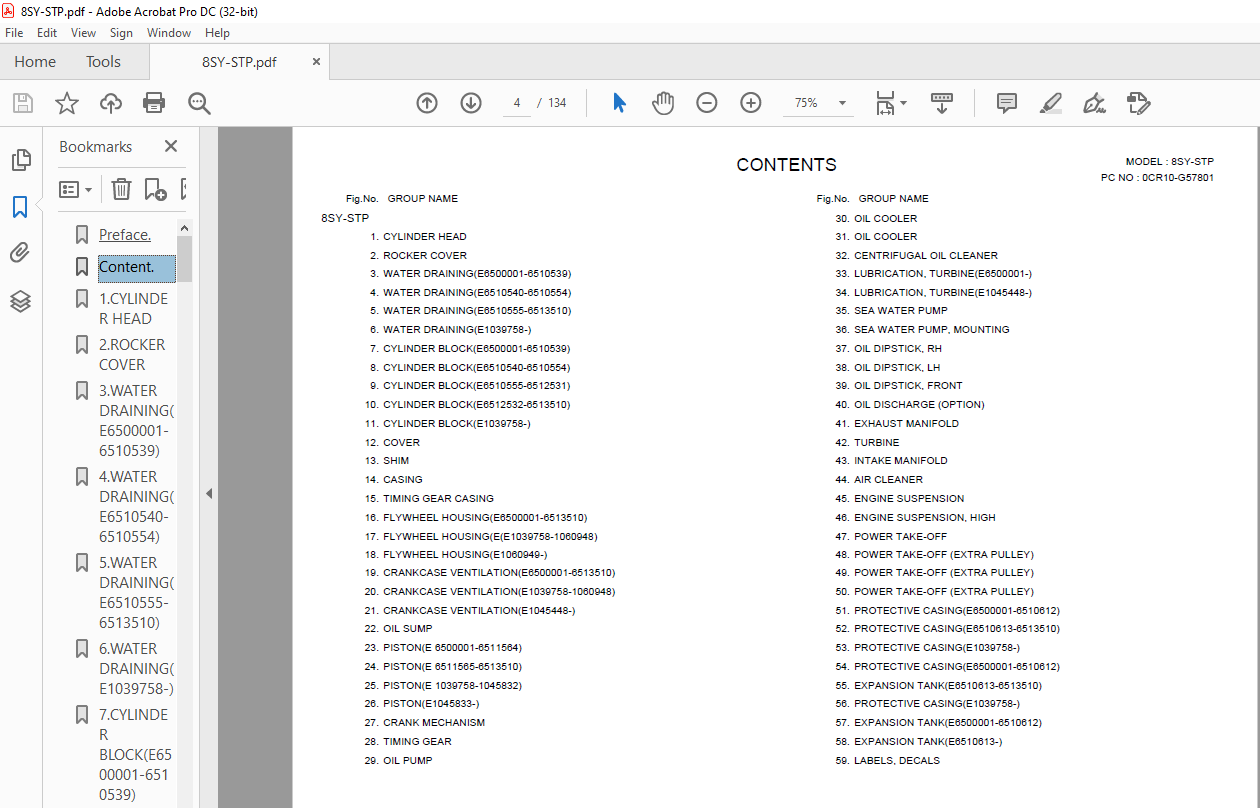Go to the previous page arrow
This screenshot has width=1260, height=808.
(x=427, y=103)
